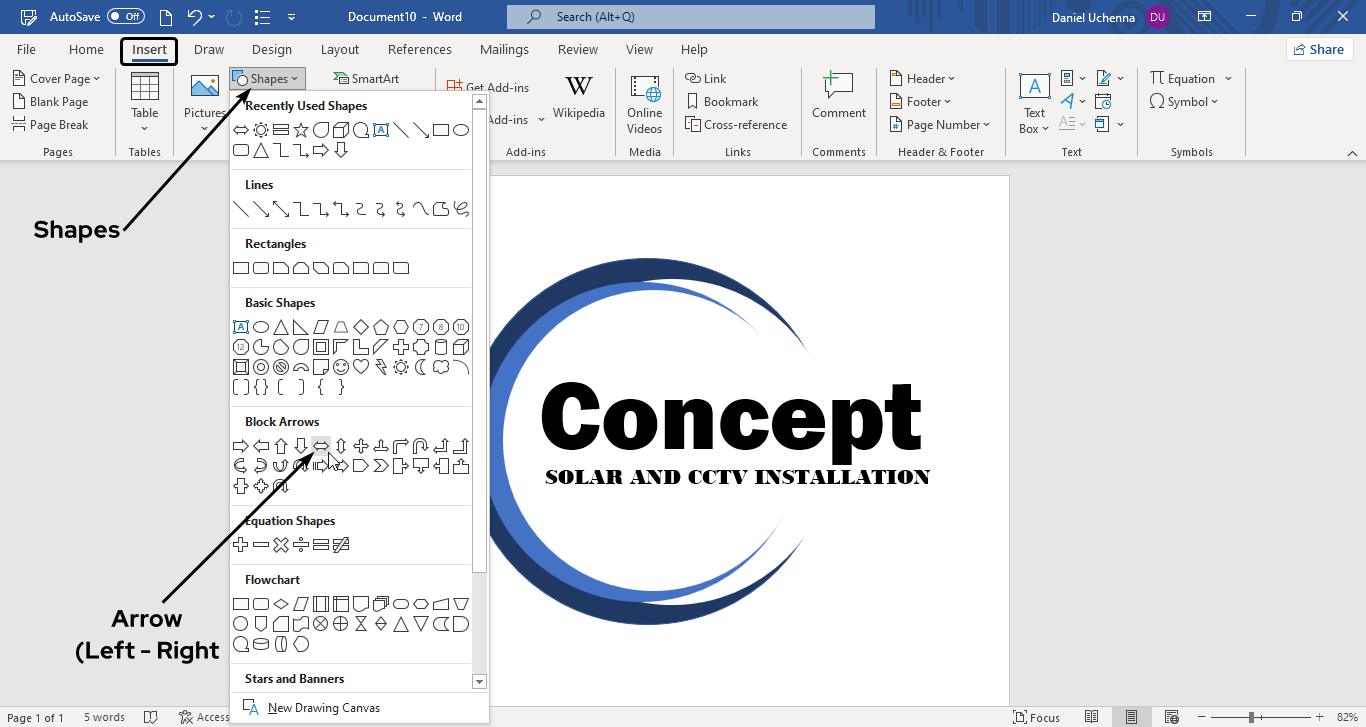Select the Moon shape in Basic Shapes
1366x727 pixels.
coord(421,367)
